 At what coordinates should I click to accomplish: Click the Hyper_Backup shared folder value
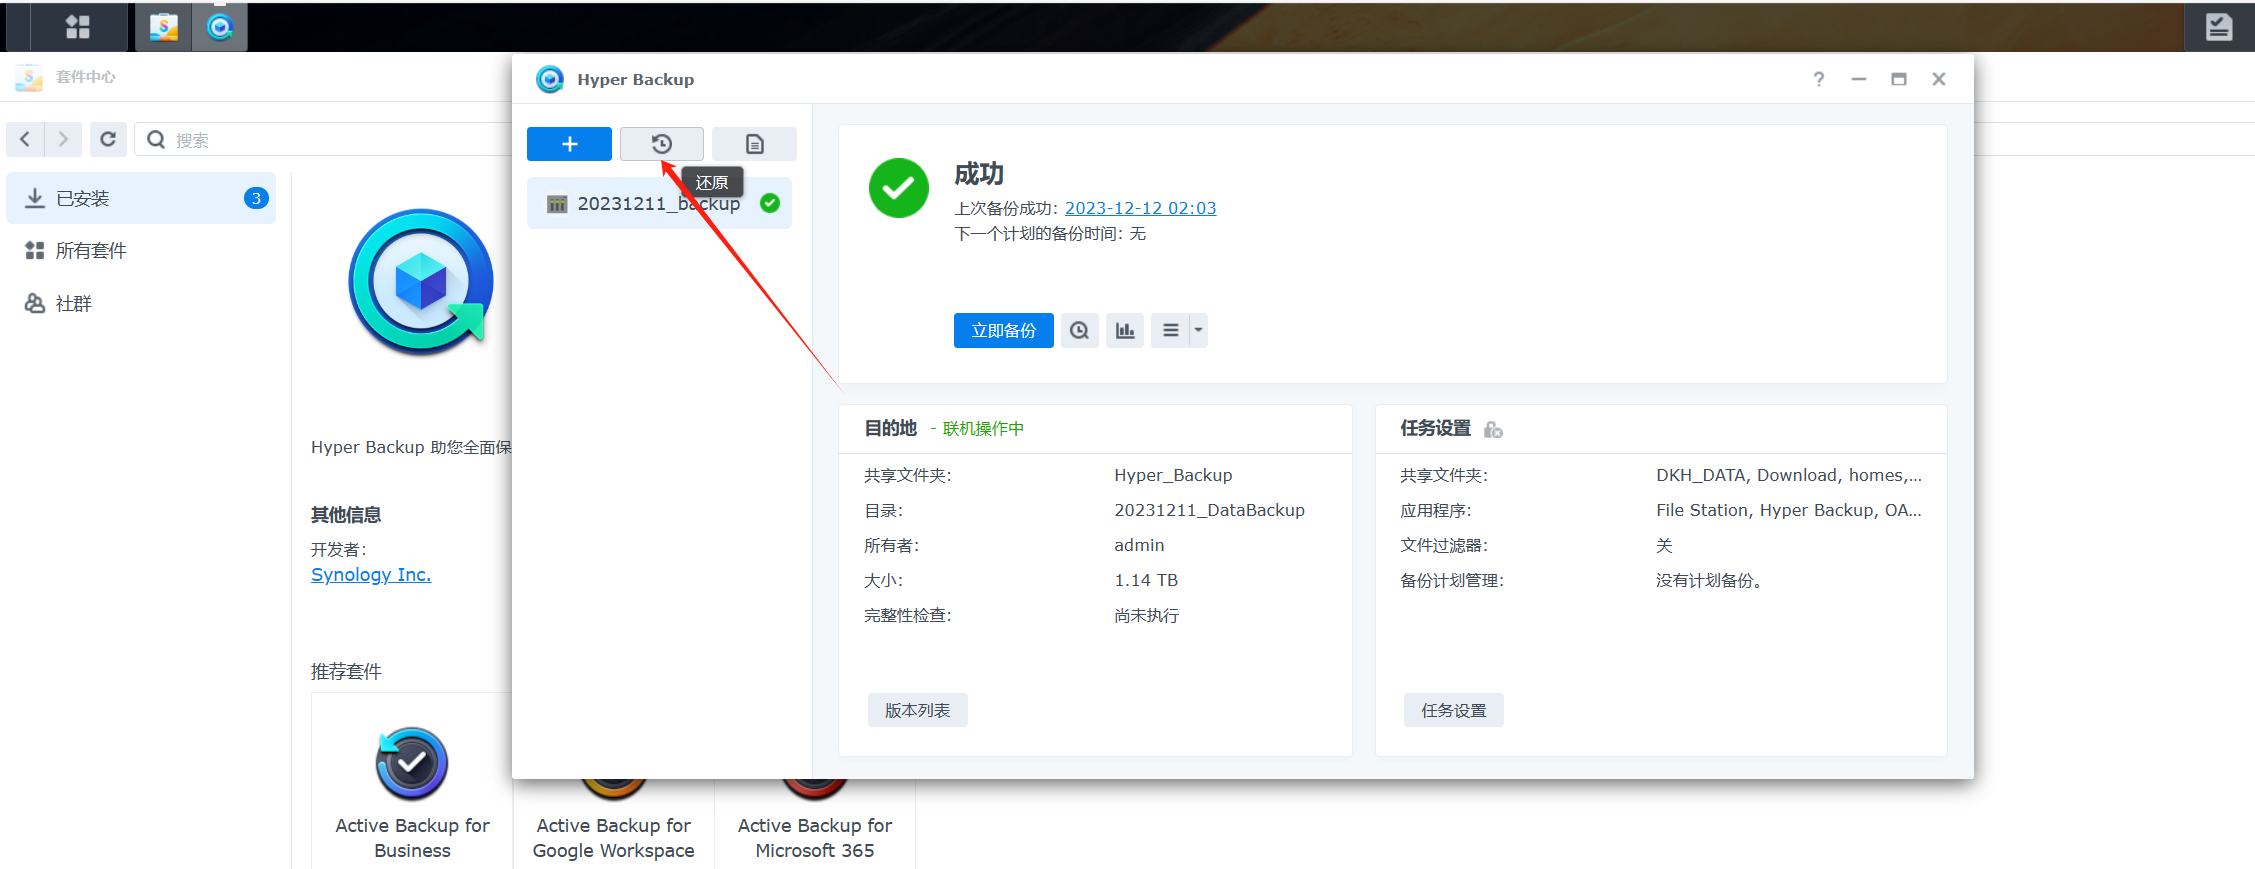(1173, 475)
